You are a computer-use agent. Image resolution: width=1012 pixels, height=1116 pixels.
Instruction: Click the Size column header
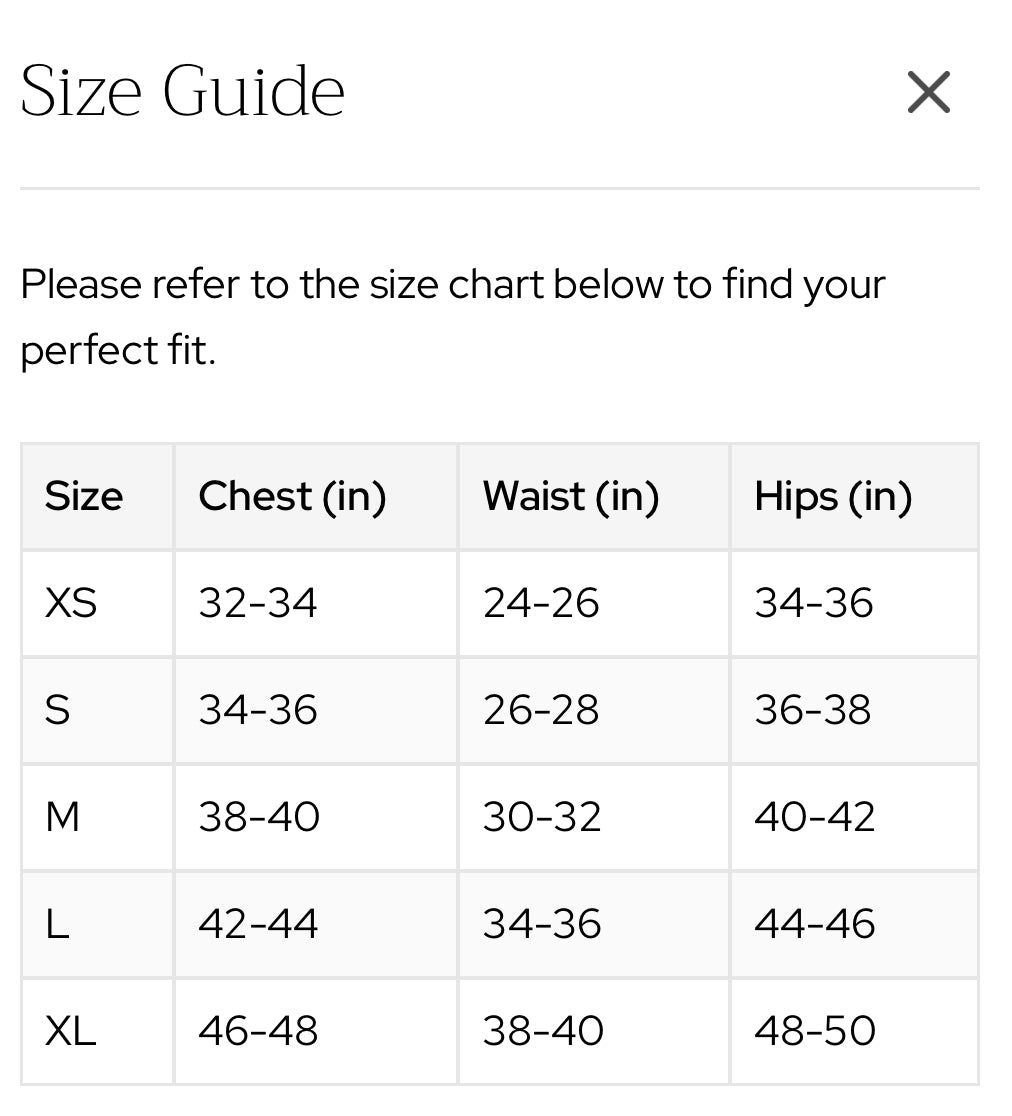pyautogui.click(x=84, y=496)
